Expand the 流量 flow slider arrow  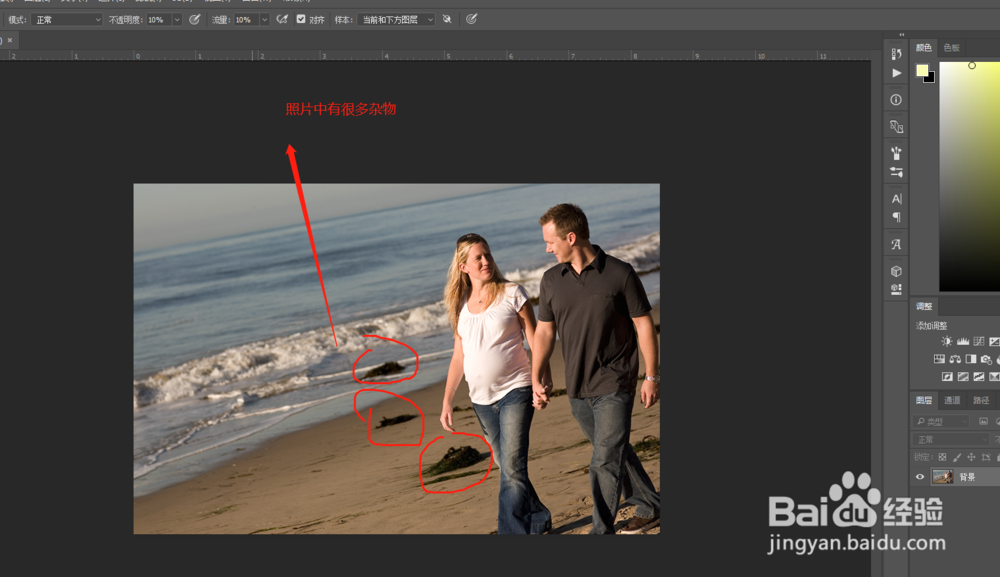pyautogui.click(x=265, y=20)
